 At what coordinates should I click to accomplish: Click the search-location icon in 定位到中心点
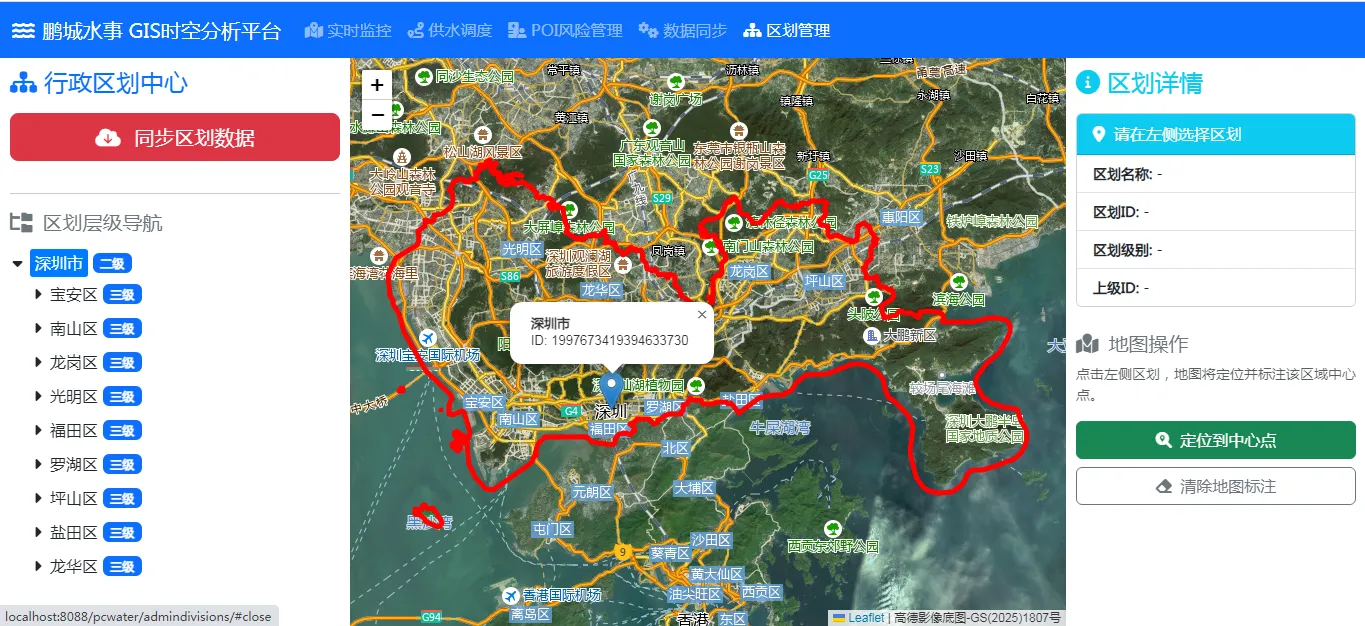(1163, 440)
